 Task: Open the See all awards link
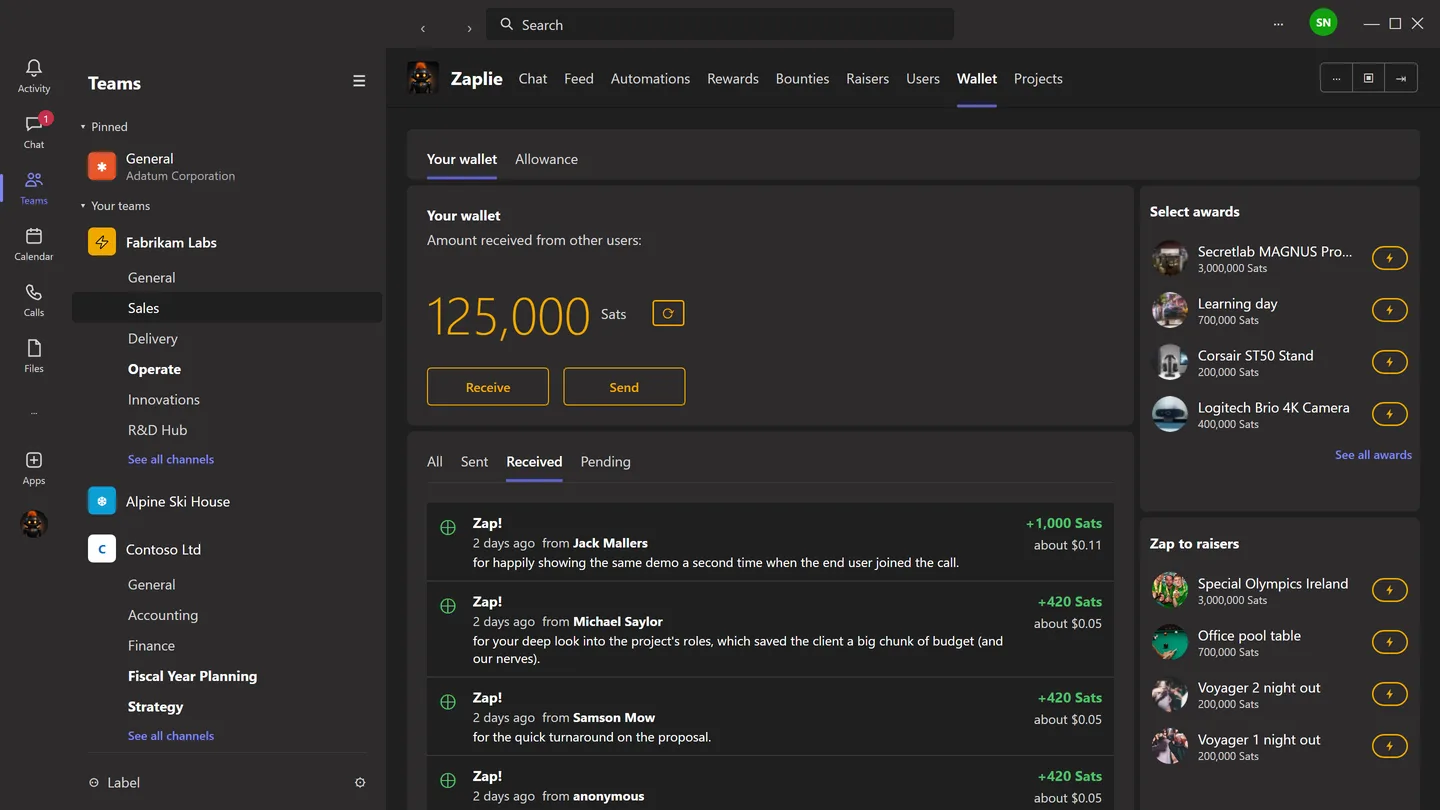pos(1373,455)
